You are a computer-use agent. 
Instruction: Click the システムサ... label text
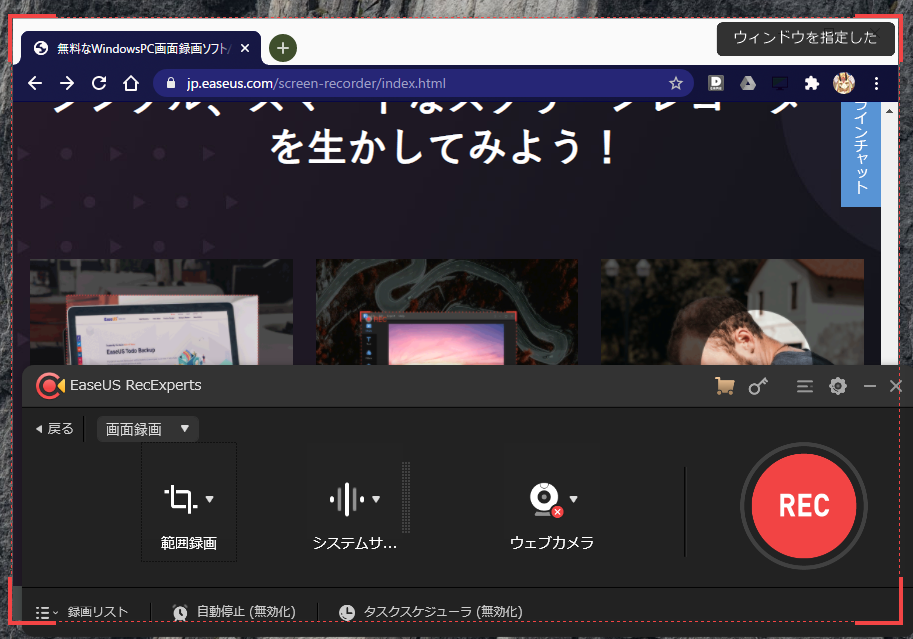[x=355, y=543]
